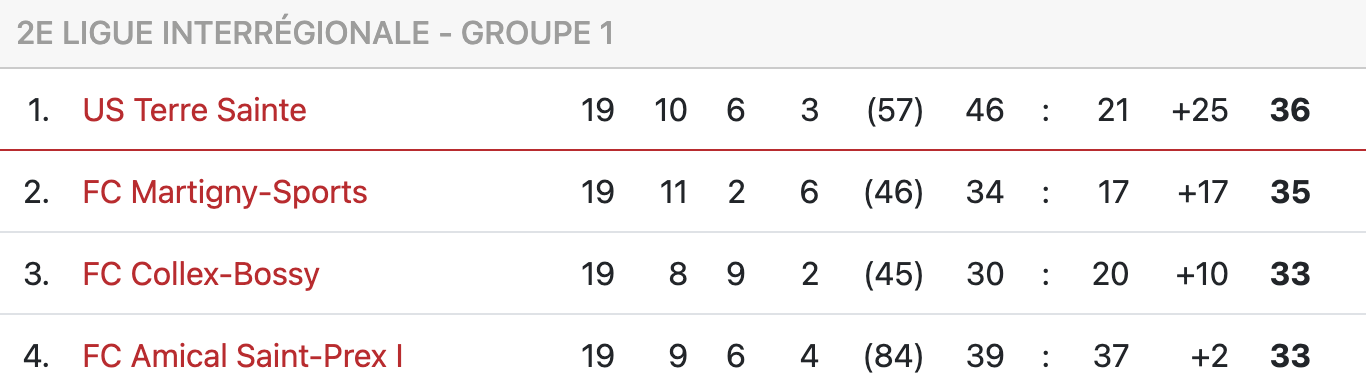The height and width of the screenshot is (392, 1366).
Task: Select US Terre Sainte's 36 points total
Action: click(x=1290, y=109)
